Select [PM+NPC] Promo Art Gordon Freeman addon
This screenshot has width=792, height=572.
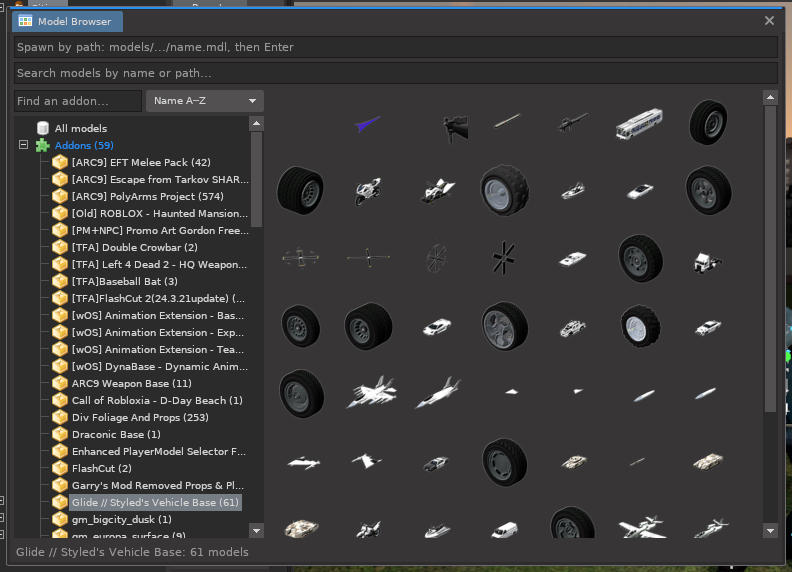pos(160,230)
